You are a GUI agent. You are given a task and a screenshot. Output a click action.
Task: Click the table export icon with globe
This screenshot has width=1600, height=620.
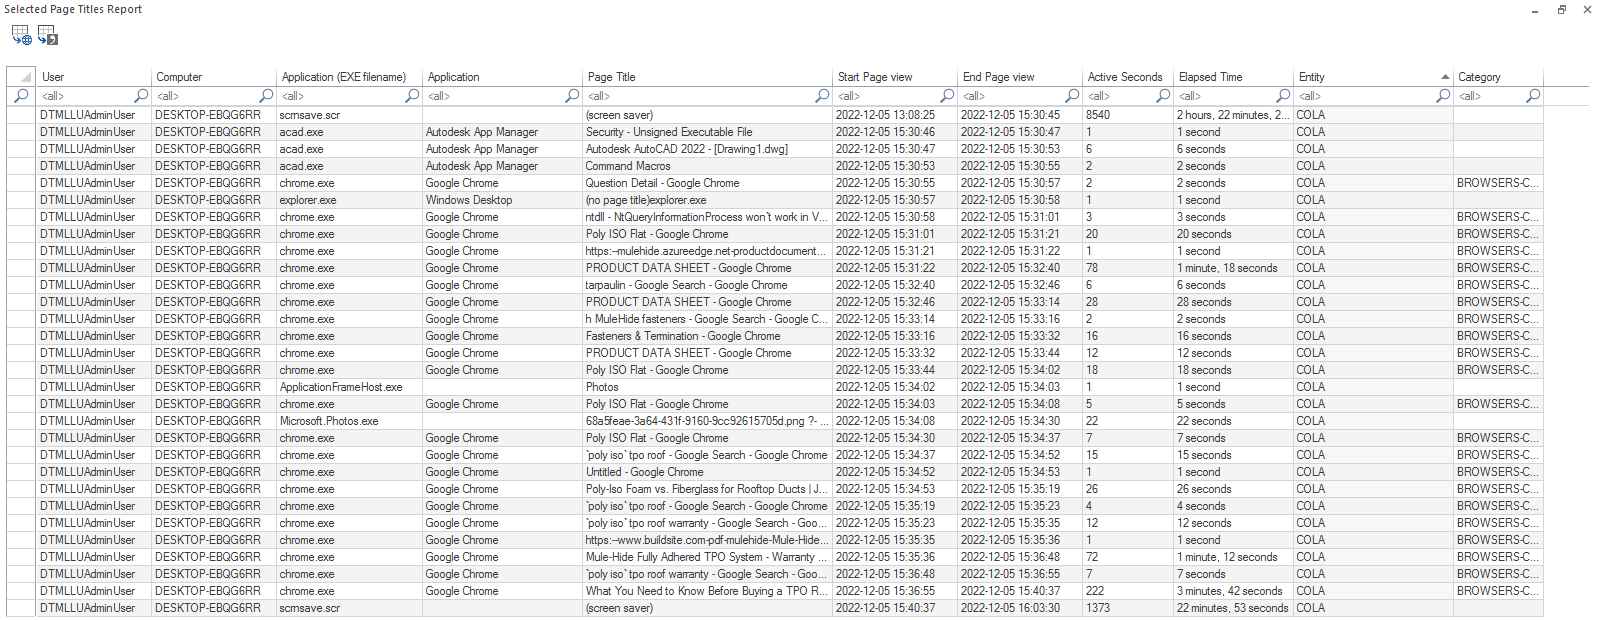21,35
